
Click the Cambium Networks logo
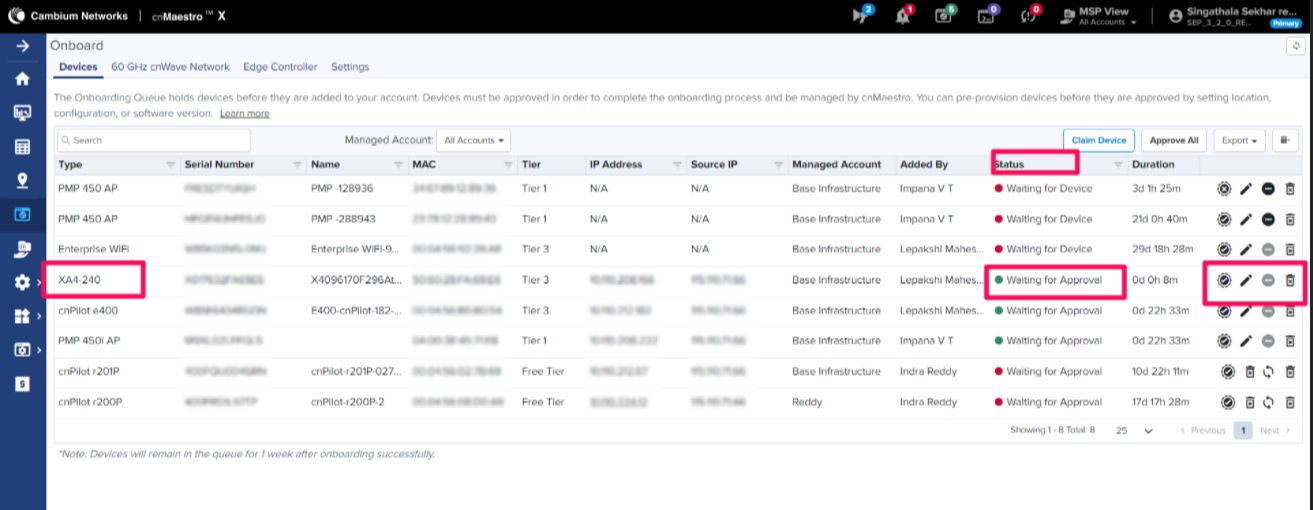(68, 16)
